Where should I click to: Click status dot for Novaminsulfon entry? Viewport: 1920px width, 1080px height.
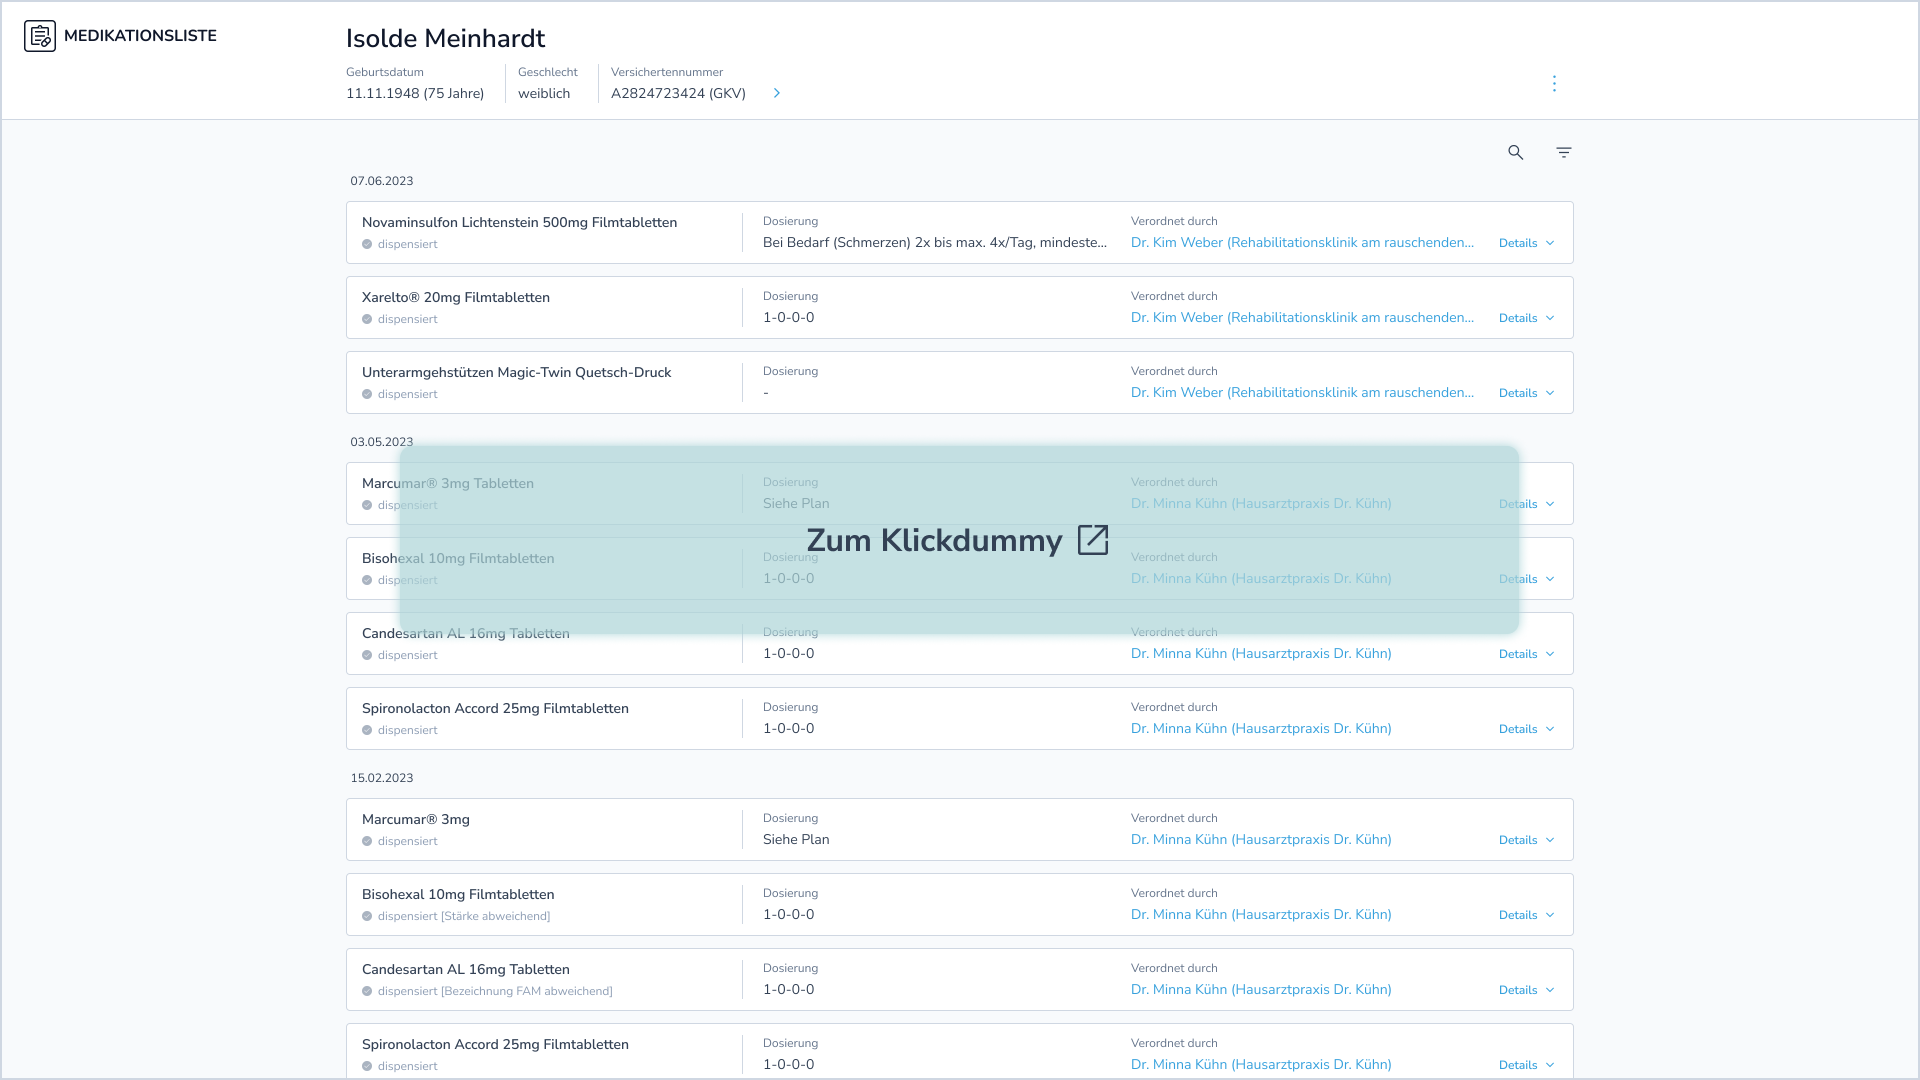pyautogui.click(x=367, y=245)
